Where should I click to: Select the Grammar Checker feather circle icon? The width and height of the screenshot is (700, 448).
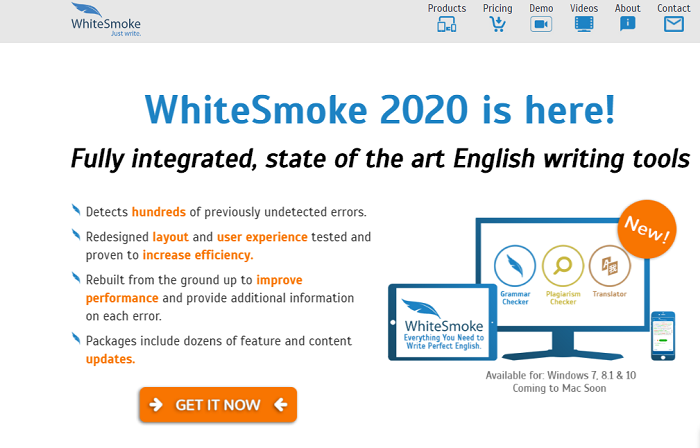(x=515, y=266)
